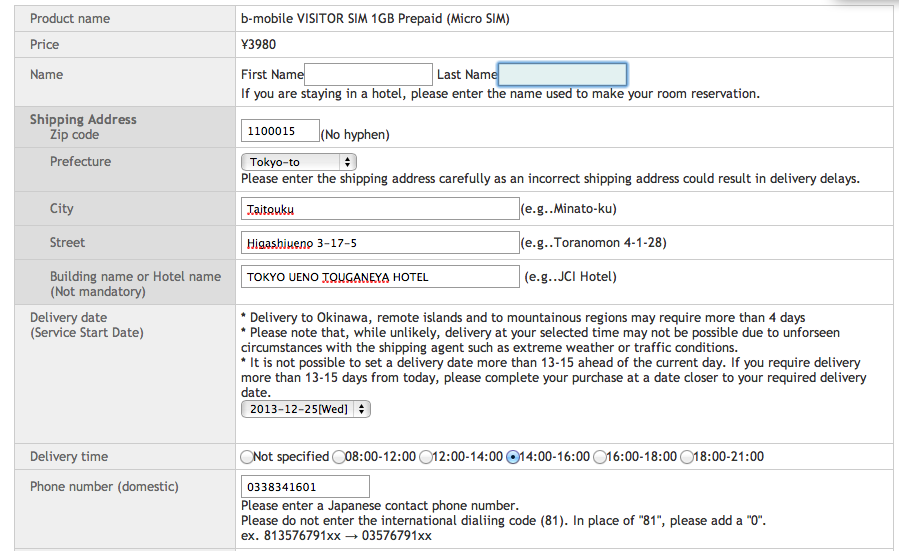Viewport: 899px width, 551px height.
Task: Click the domestic Phone number input
Action: click(x=305, y=487)
